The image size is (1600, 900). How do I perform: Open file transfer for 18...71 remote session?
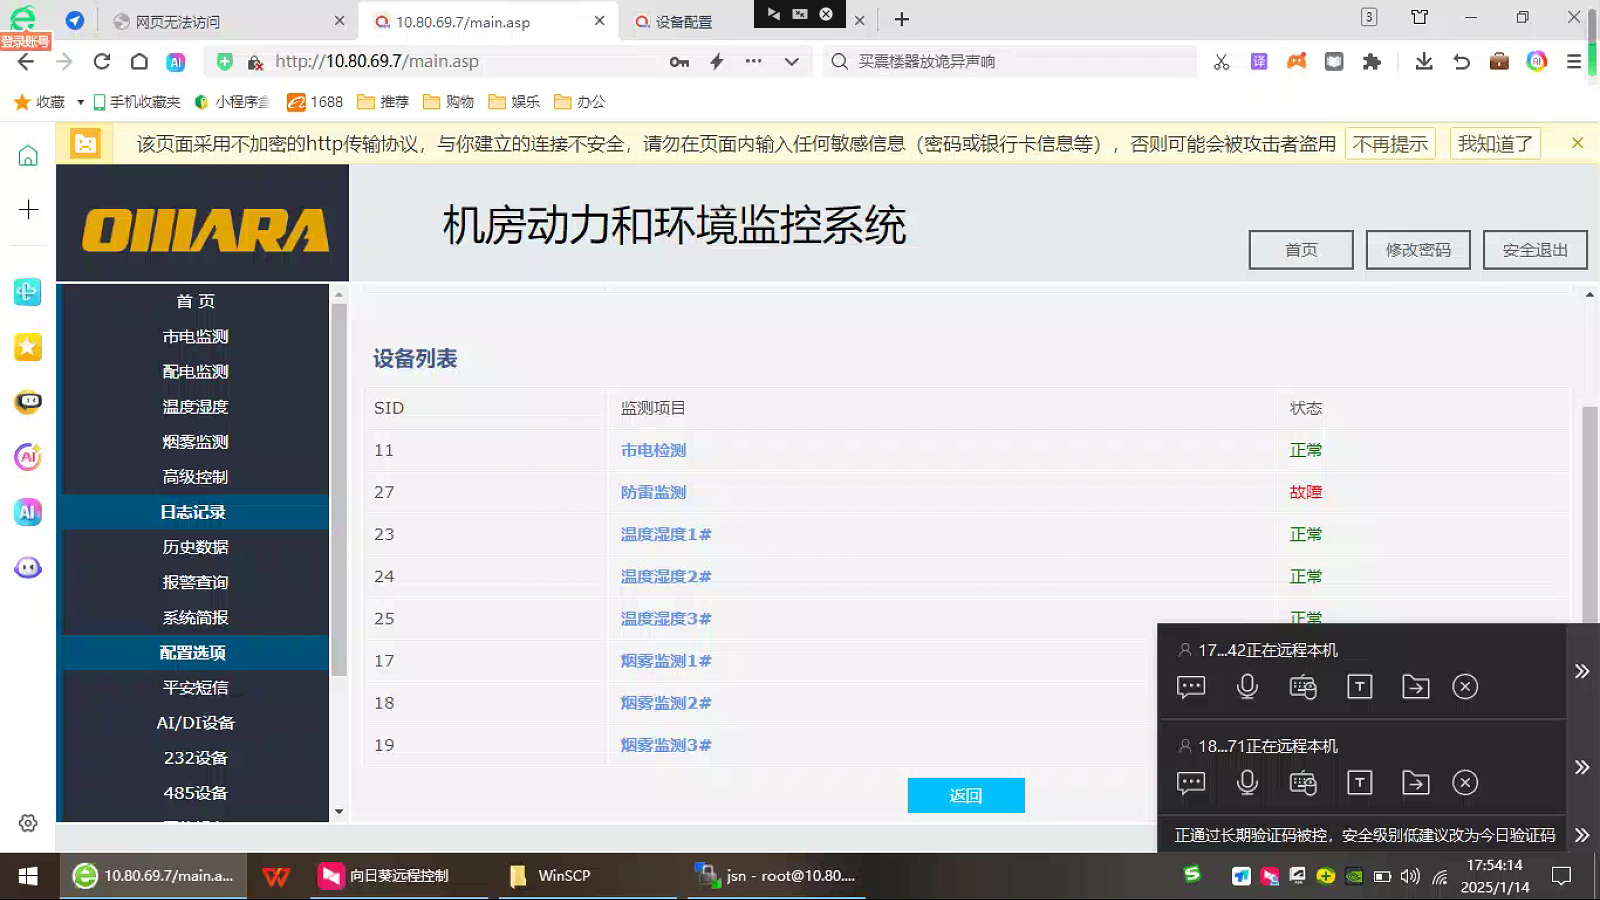[1415, 782]
